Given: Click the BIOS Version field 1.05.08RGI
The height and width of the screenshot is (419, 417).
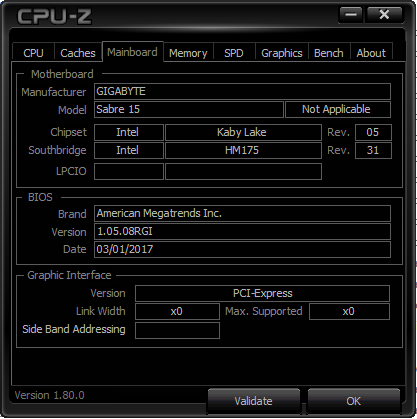Looking at the screenshot, I should [x=242, y=231].
